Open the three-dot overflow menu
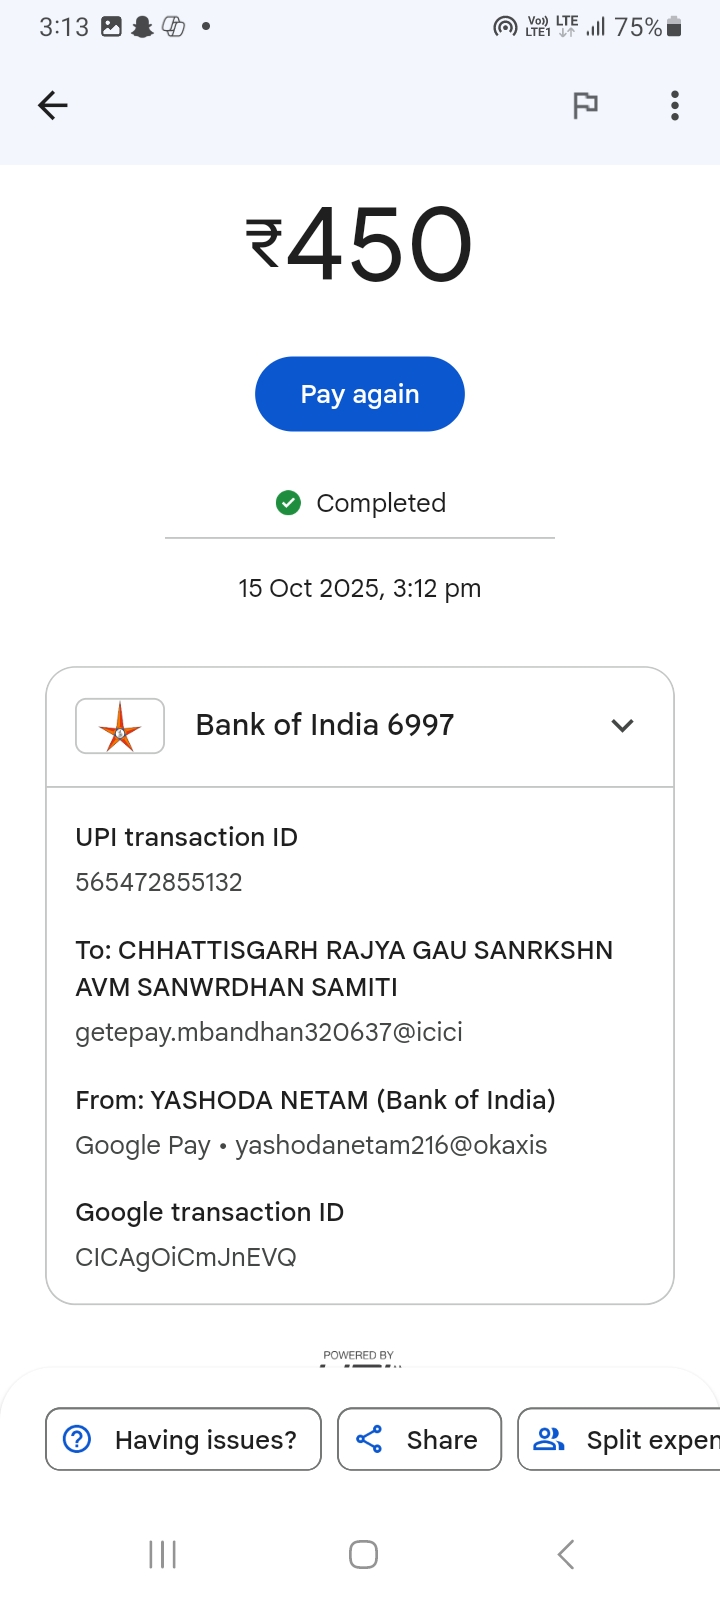 coord(675,105)
